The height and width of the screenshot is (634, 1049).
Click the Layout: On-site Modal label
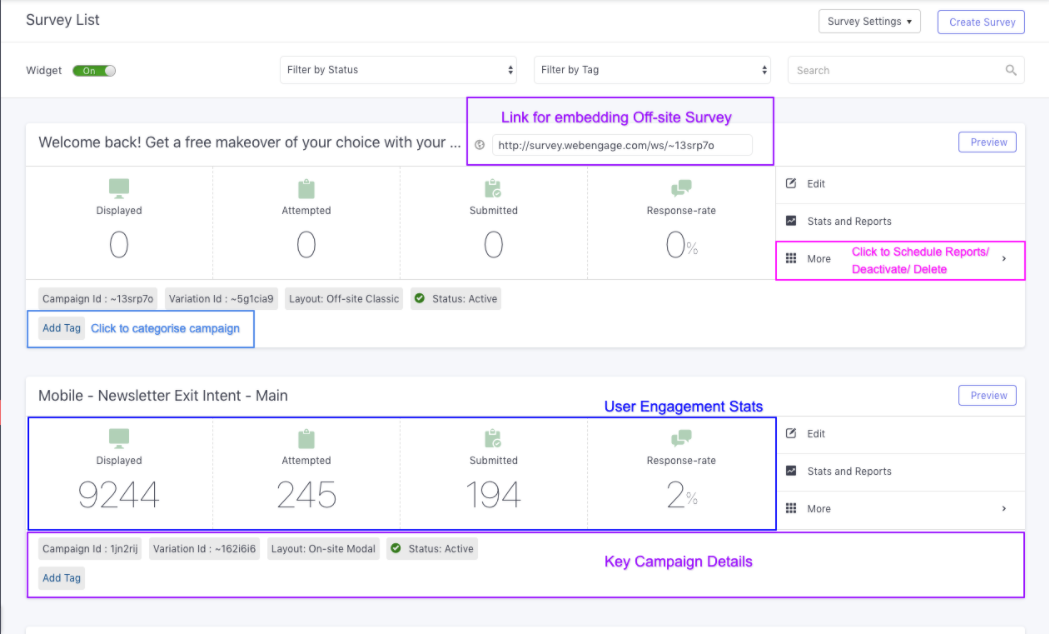click(x=323, y=549)
